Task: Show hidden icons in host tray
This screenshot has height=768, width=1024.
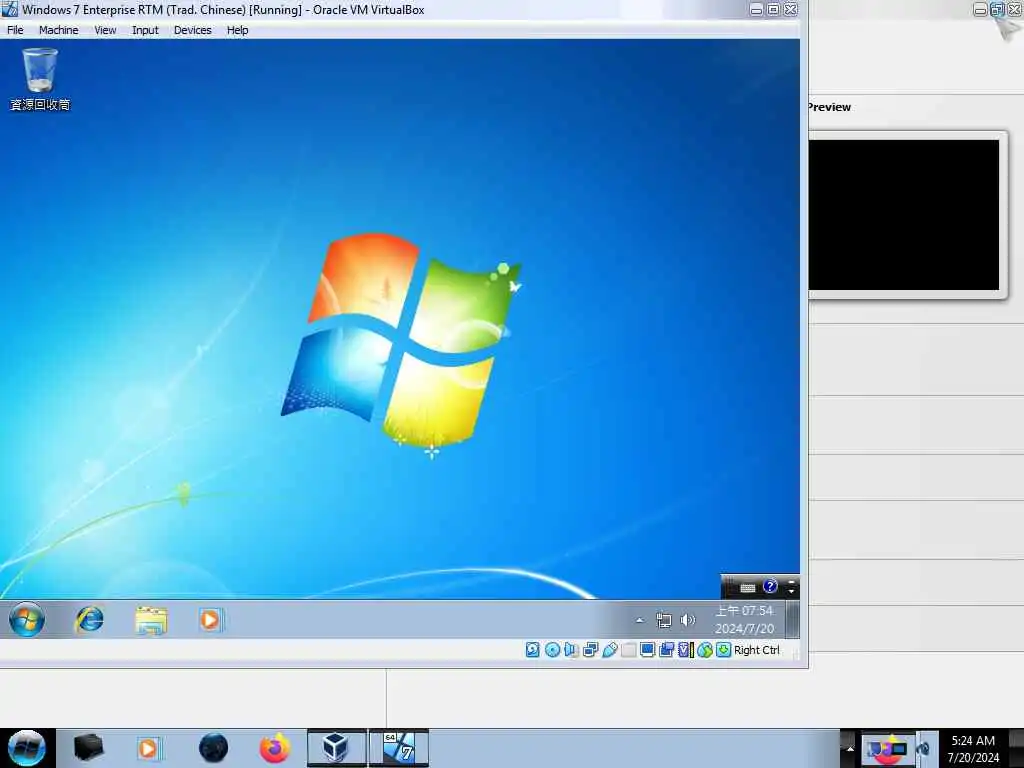Action: pyautogui.click(x=850, y=748)
